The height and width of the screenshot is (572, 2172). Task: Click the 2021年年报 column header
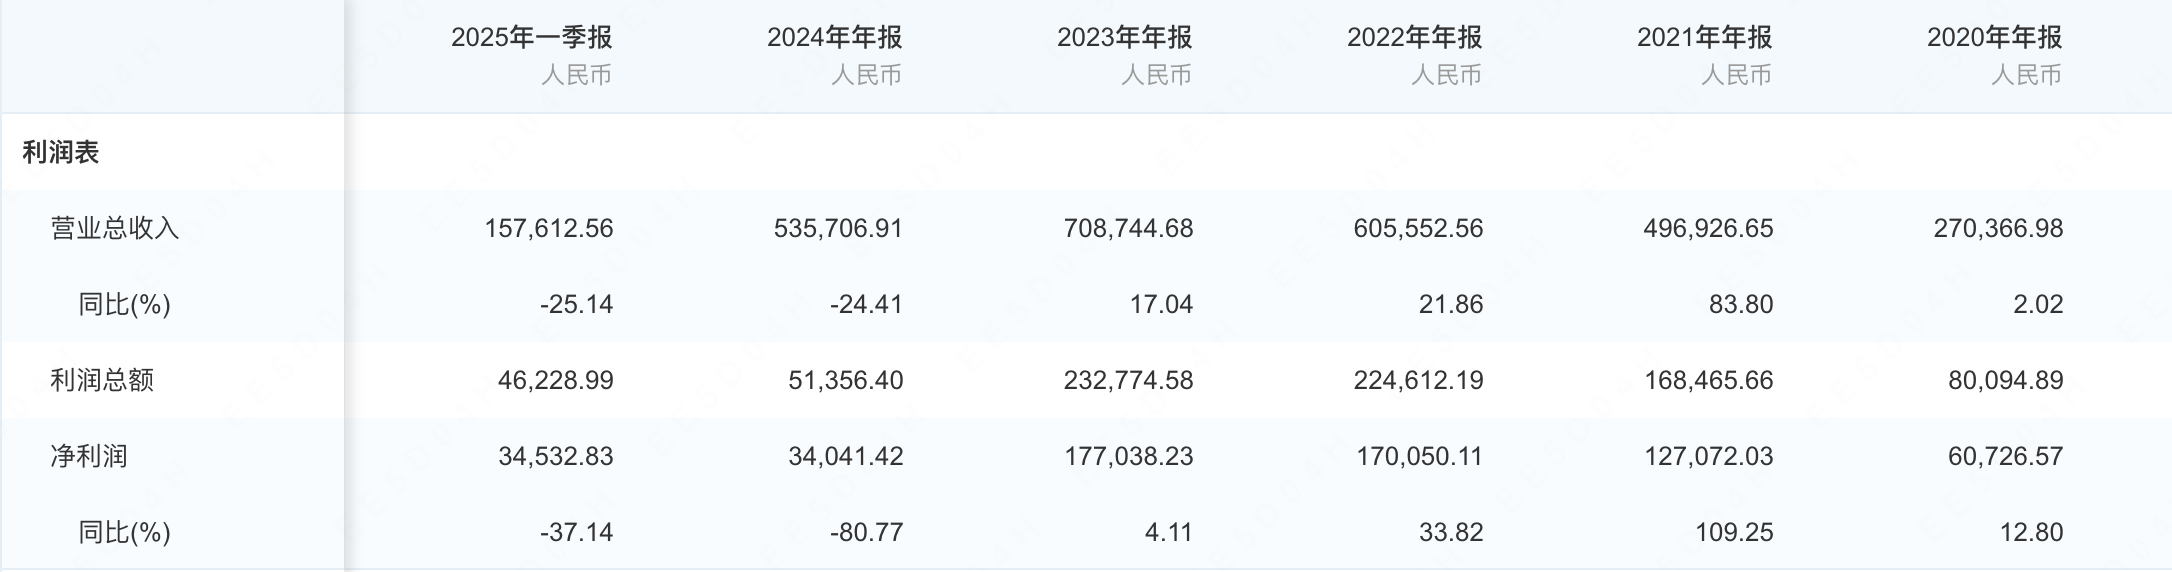(x=1704, y=38)
